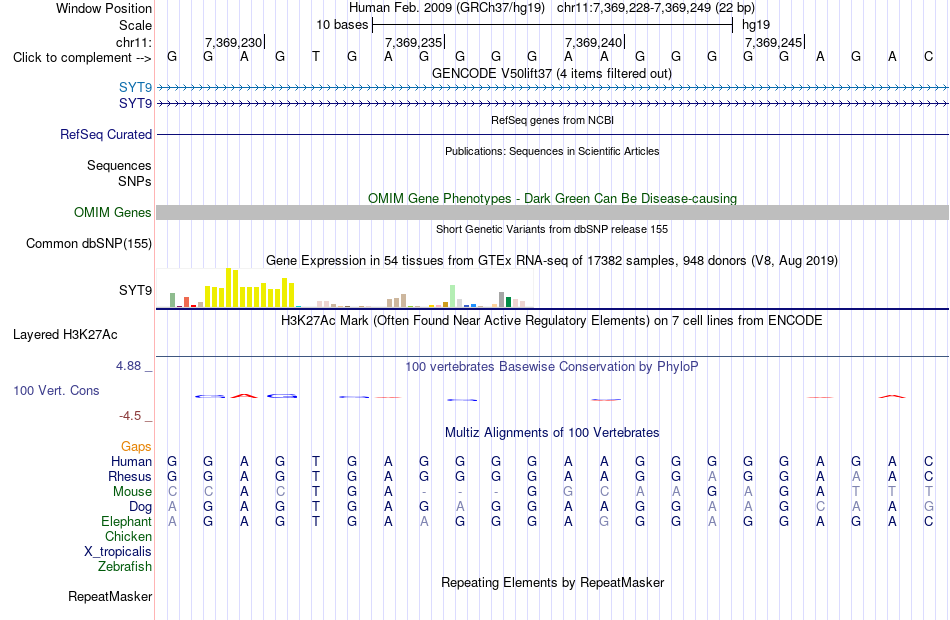Open 'Repeating Elements by RepeatMasker' title
The height and width of the screenshot is (620, 950).
click(552, 582)
